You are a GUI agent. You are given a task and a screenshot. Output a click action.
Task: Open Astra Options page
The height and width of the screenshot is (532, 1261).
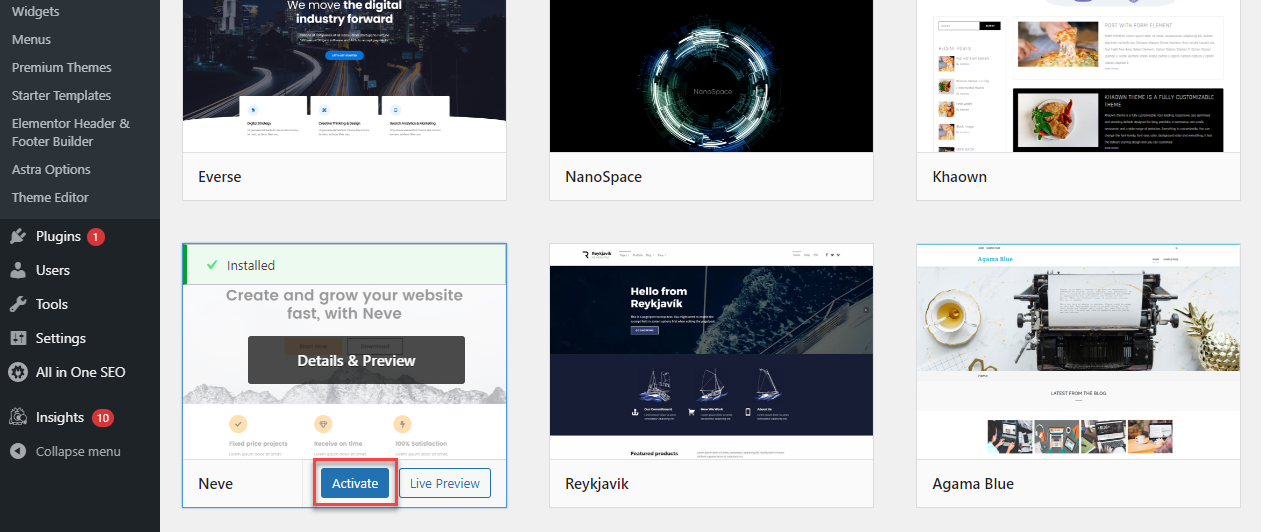coord(51,170)
